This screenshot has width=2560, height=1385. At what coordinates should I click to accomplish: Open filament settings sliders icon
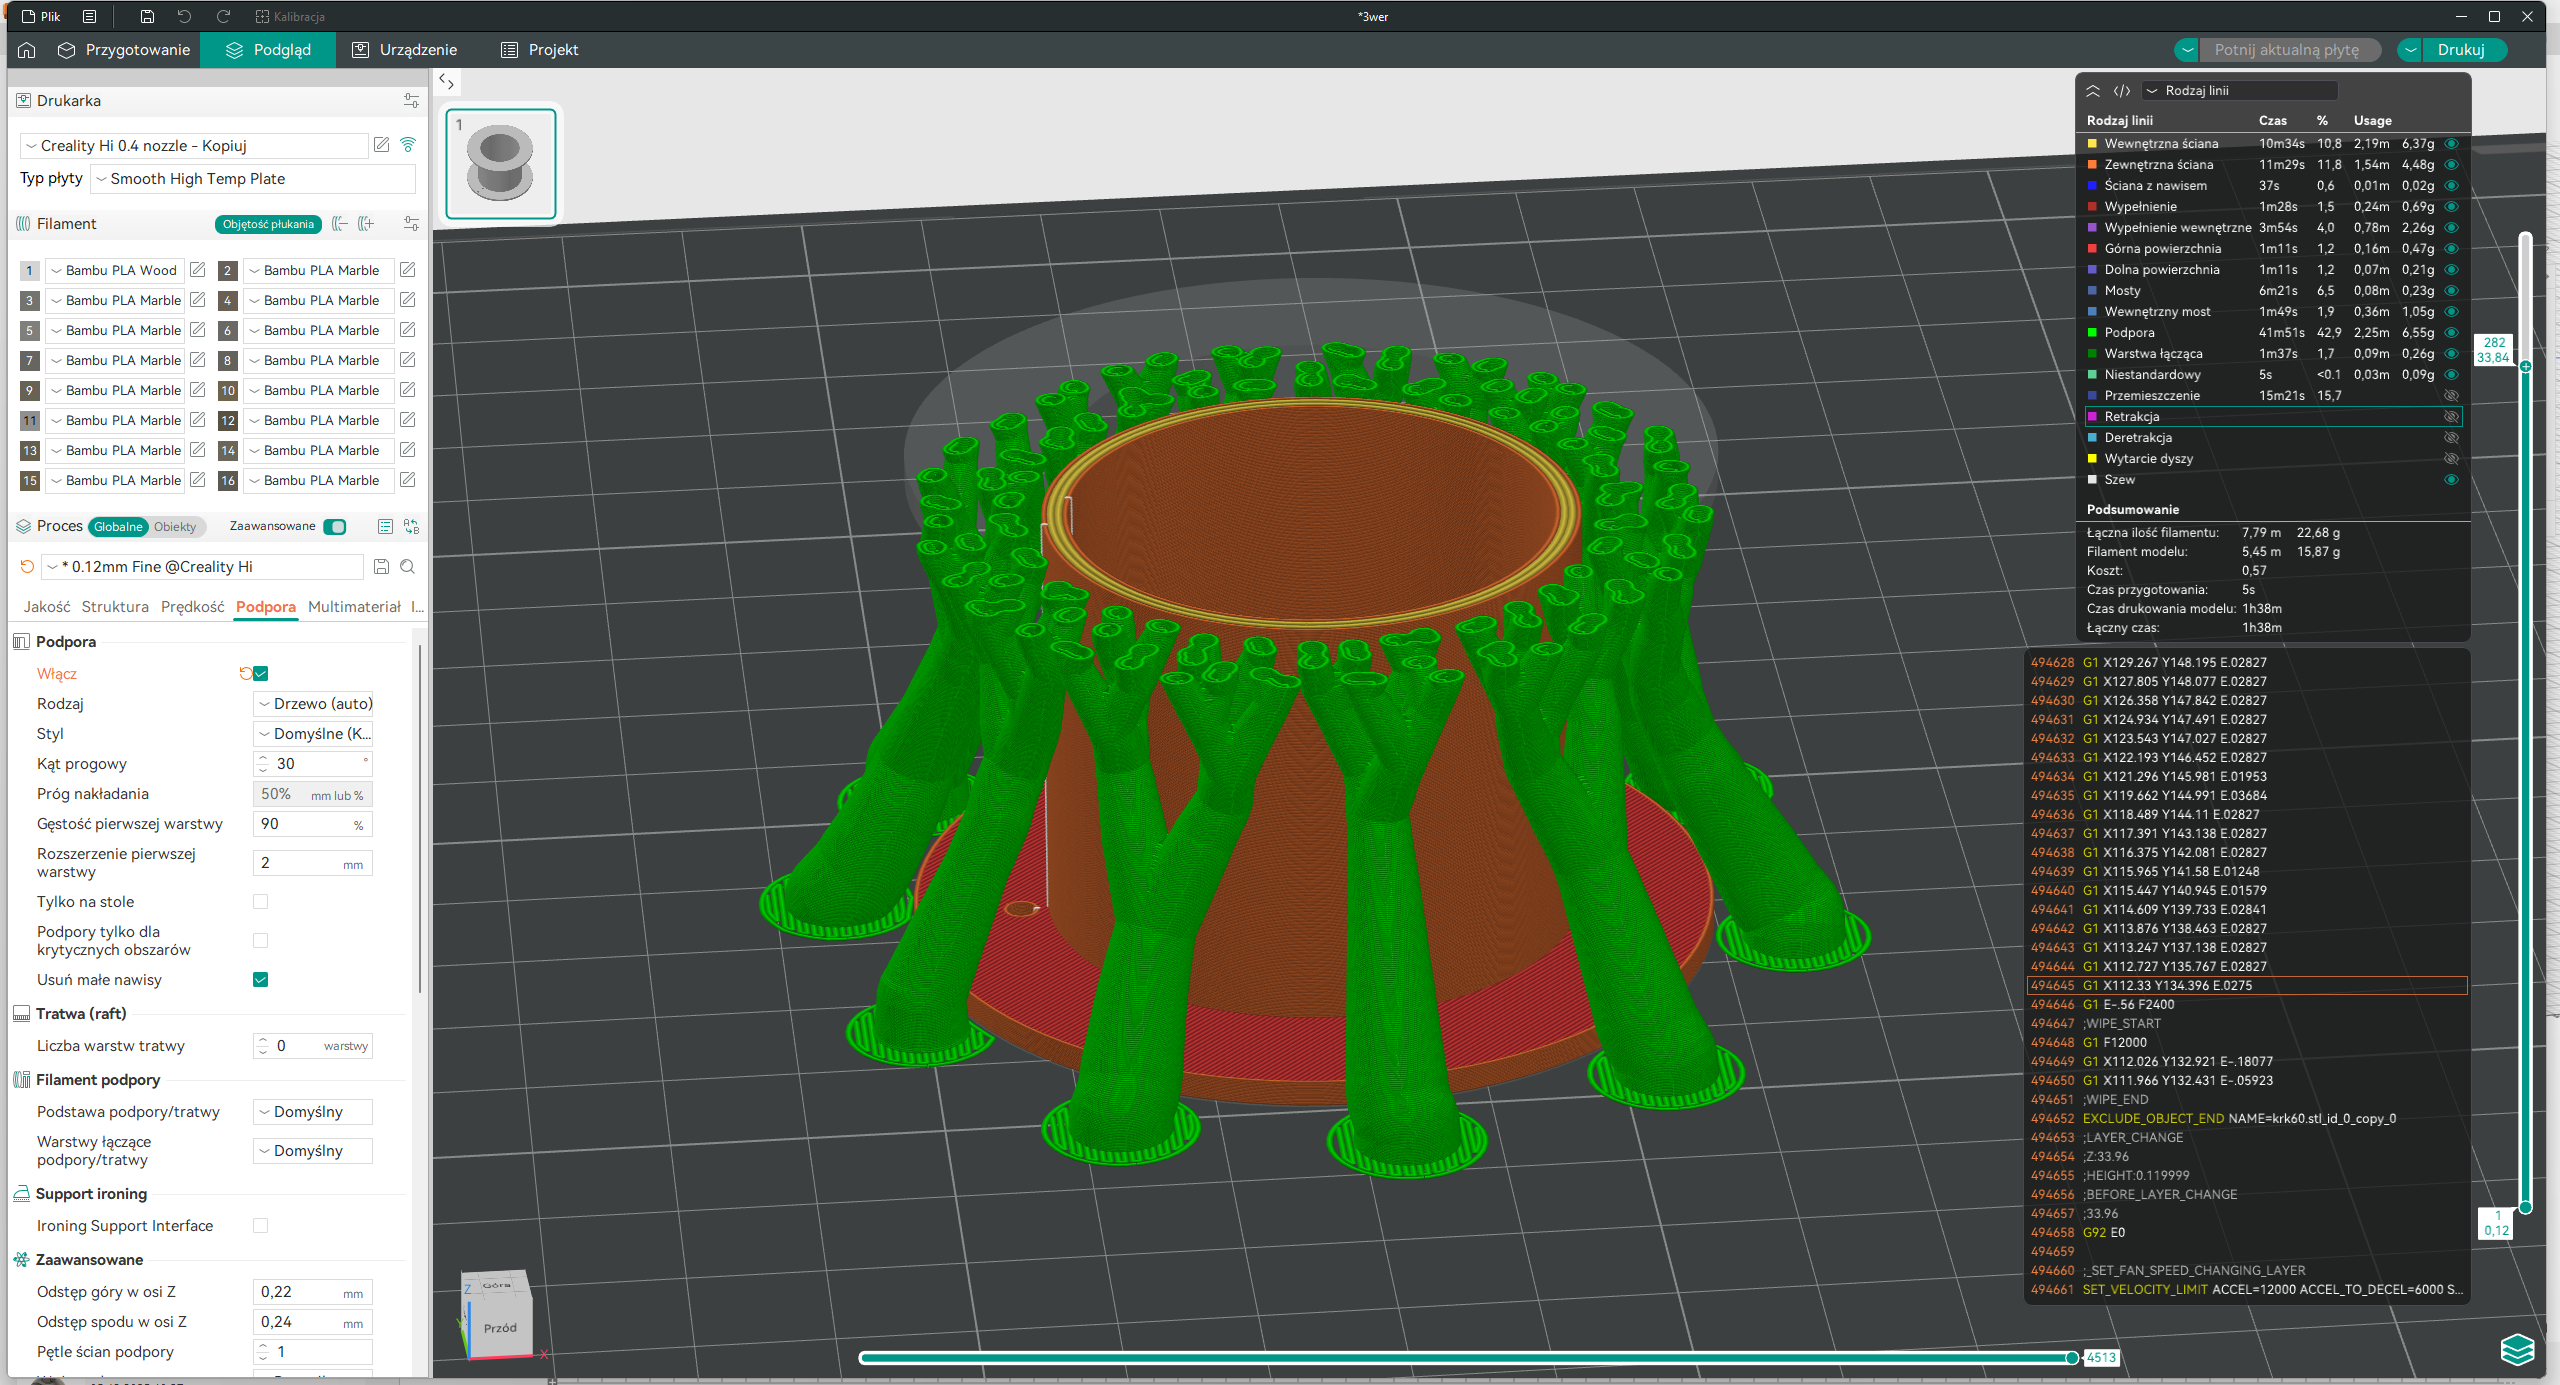coord(411,224)
